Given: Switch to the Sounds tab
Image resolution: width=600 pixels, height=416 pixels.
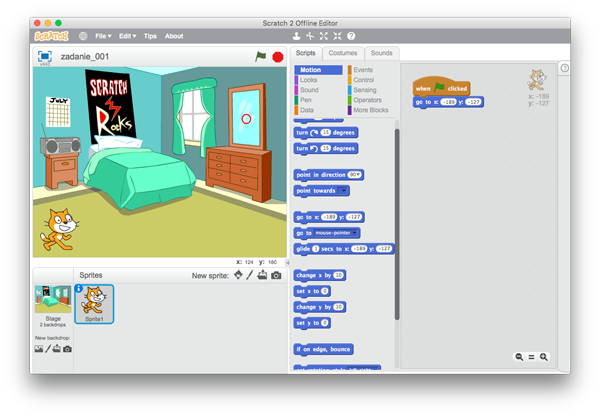Looking at the screenshot, I should click(x=382, y=53).
